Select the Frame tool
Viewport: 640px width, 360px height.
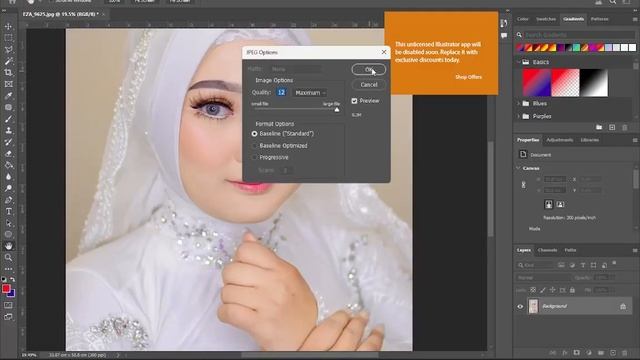[x=8, y=84]
